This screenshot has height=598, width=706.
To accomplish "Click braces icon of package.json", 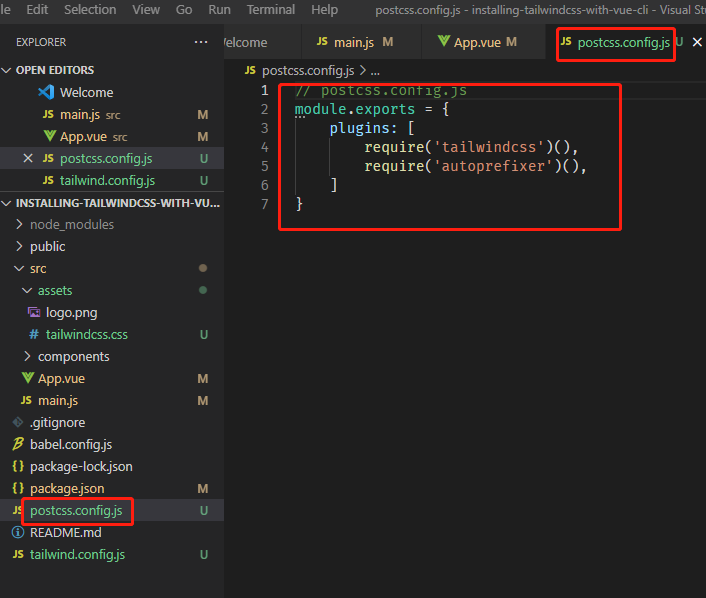I will pos(18,488).
